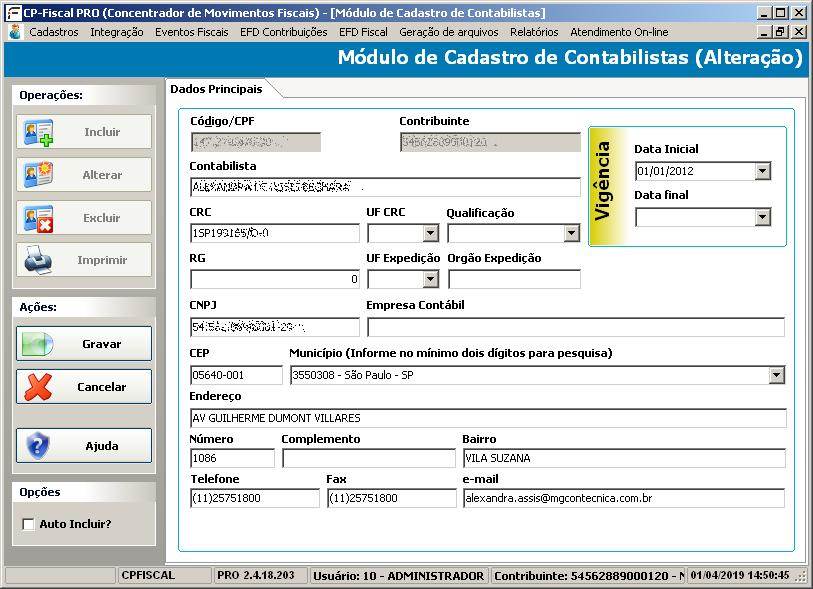Image resolution: width=813 pixels, height=589 pixels.
Task: Click the Cancelar button label
Action: [x=102, y=387]
